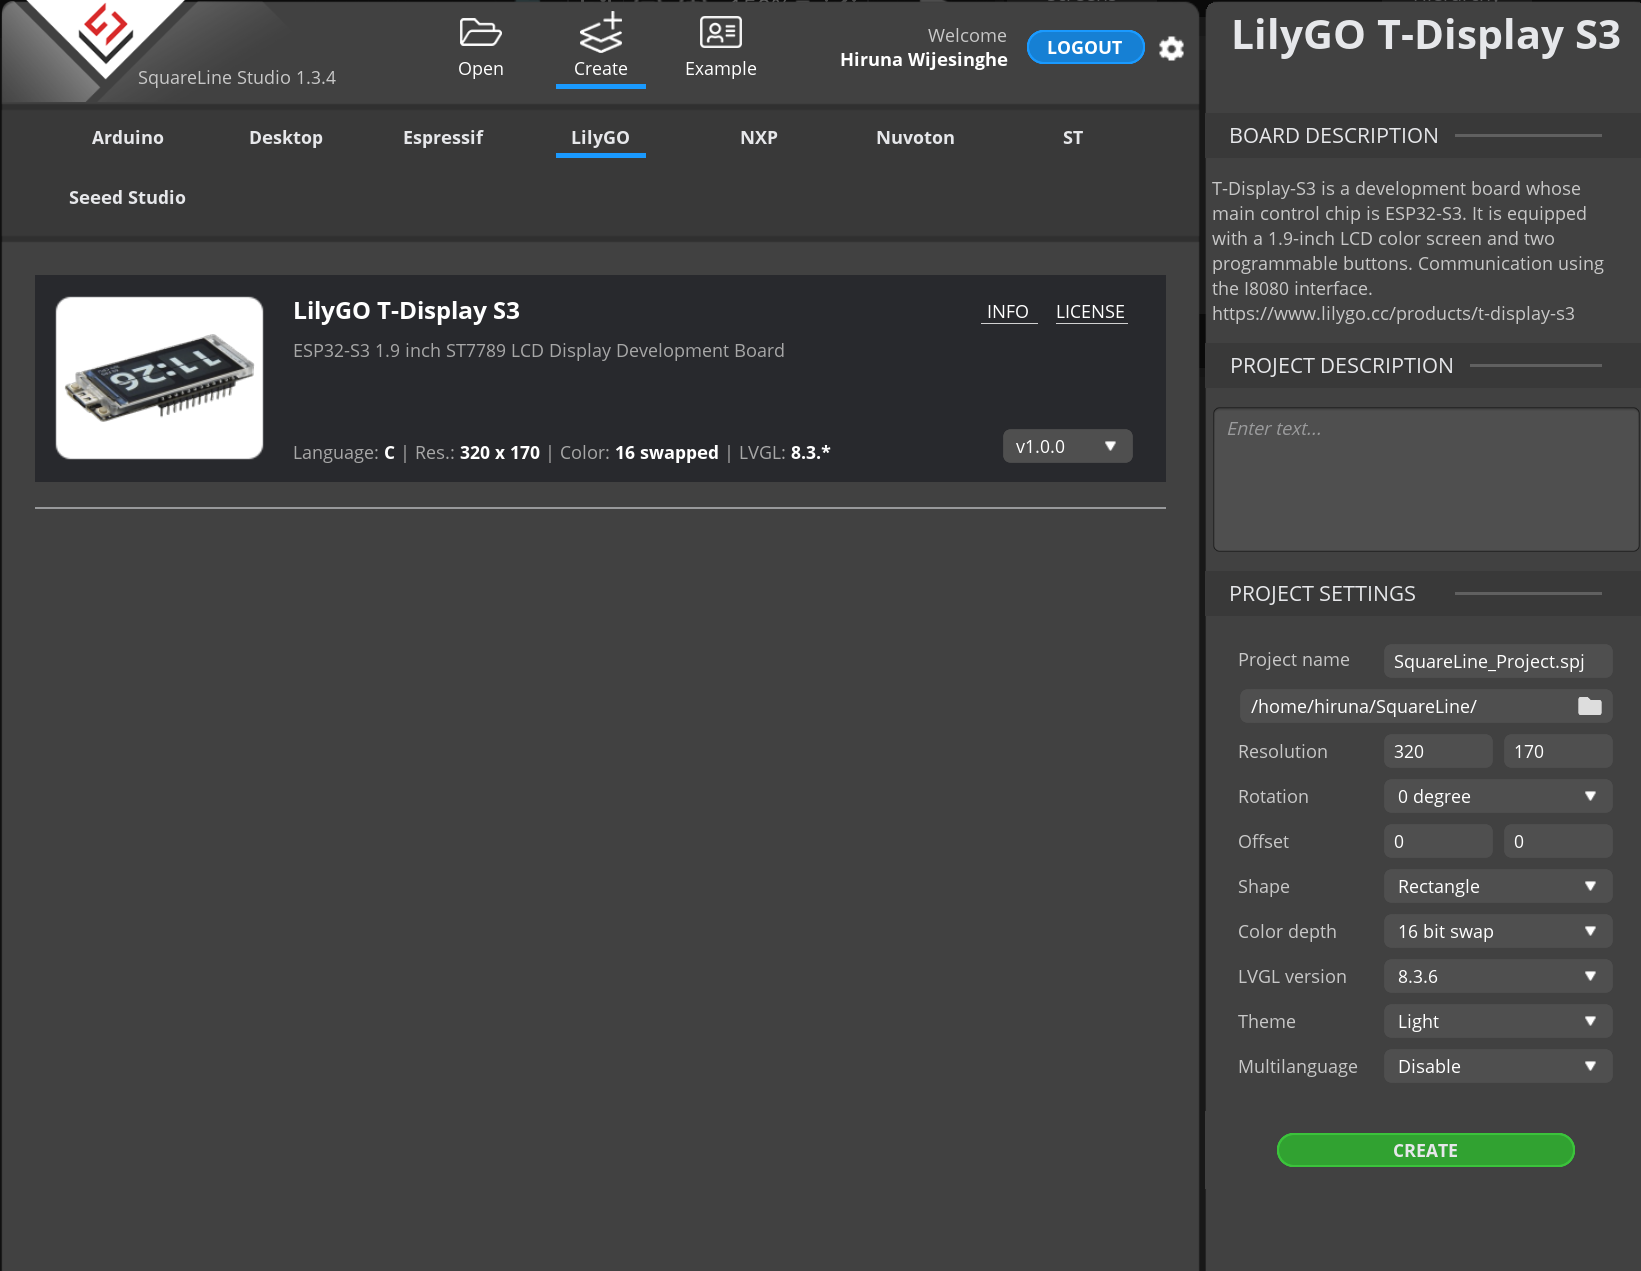
Task: Edit the second Offset field
Action: tap(1558, 841)
